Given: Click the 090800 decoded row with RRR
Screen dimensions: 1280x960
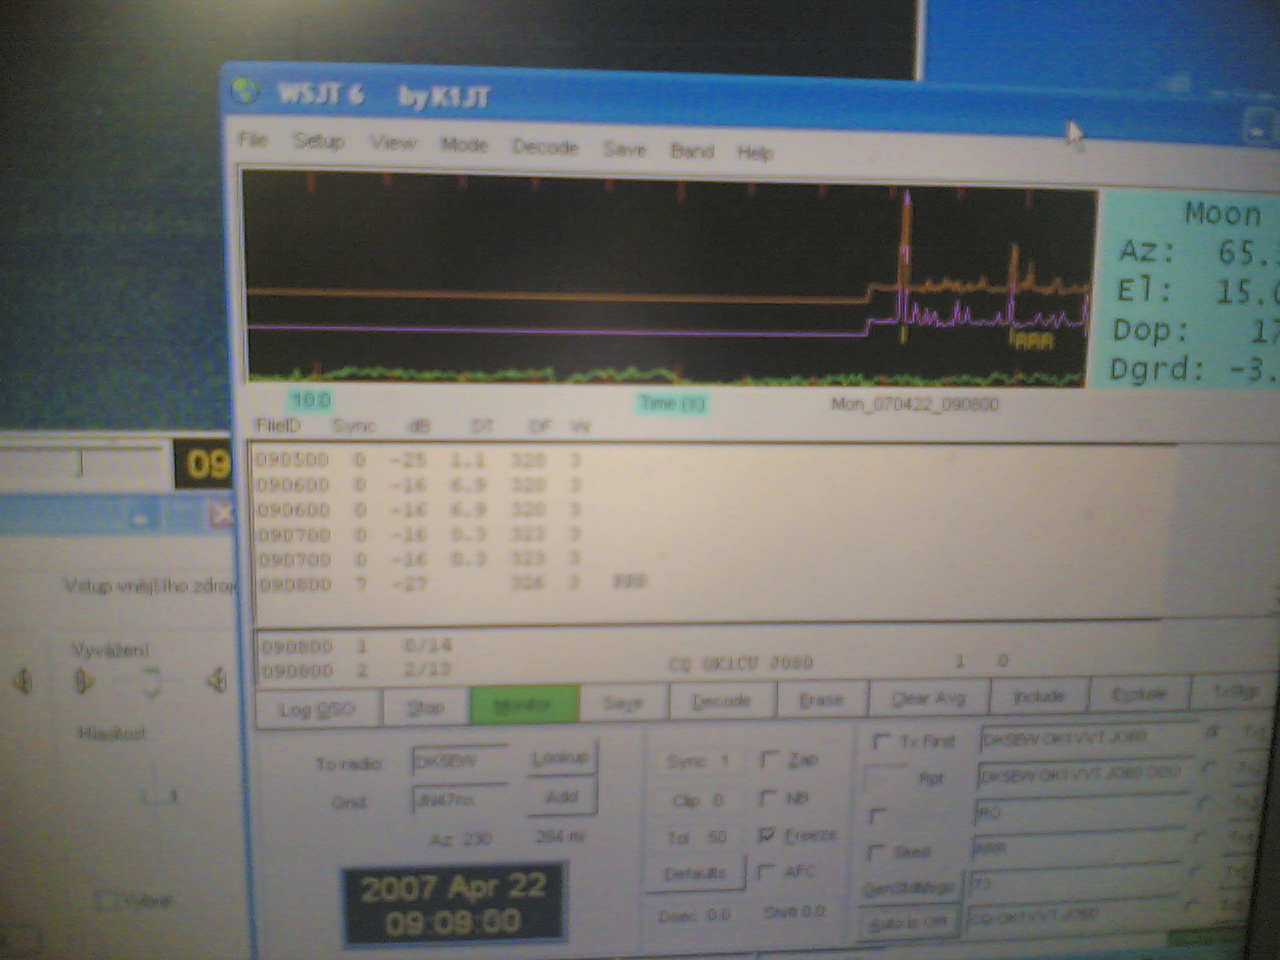Looking at the screenshot, I should (x=452, y=582).
